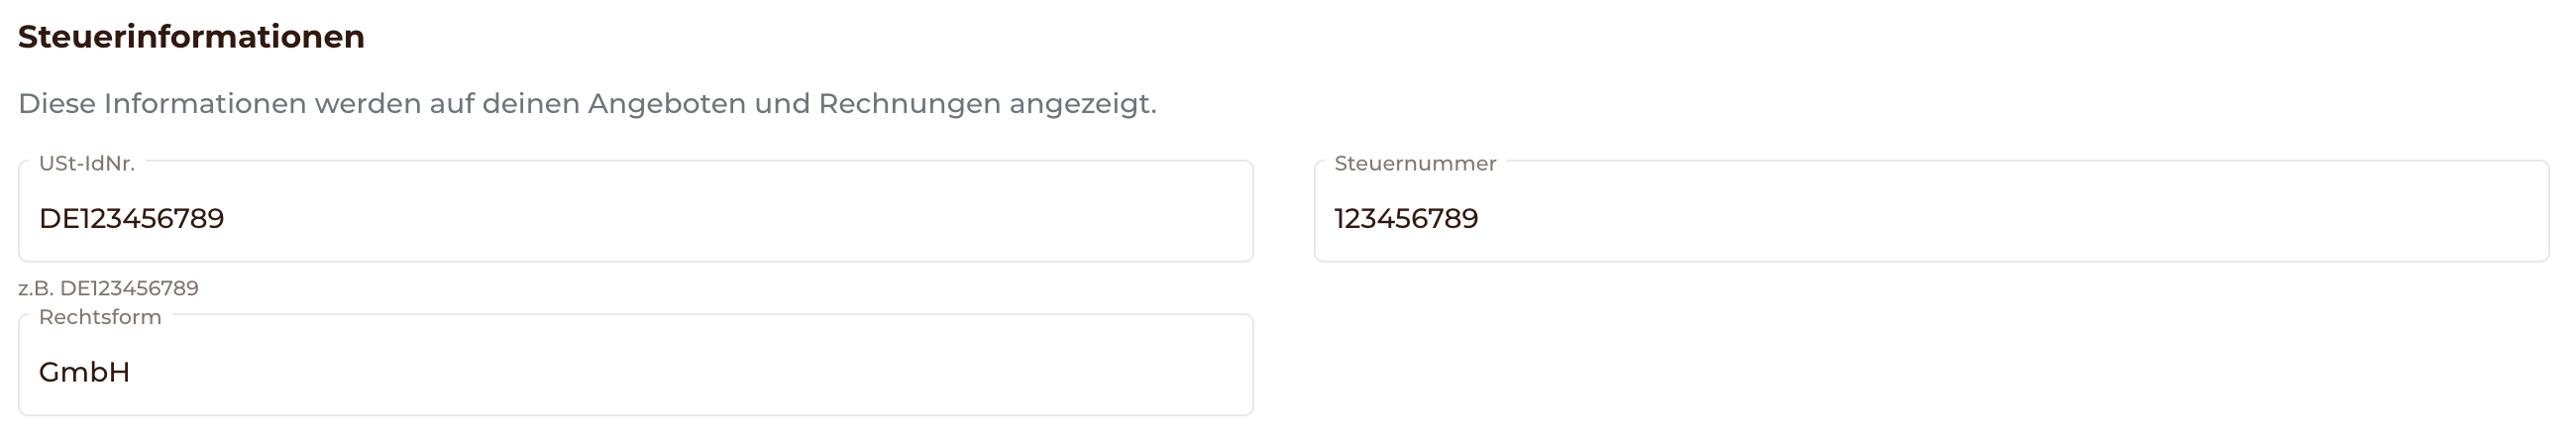This screenshot has width=2576, height=448.
Task: Set caret at end of GmbH text
Action: (132, 372)
